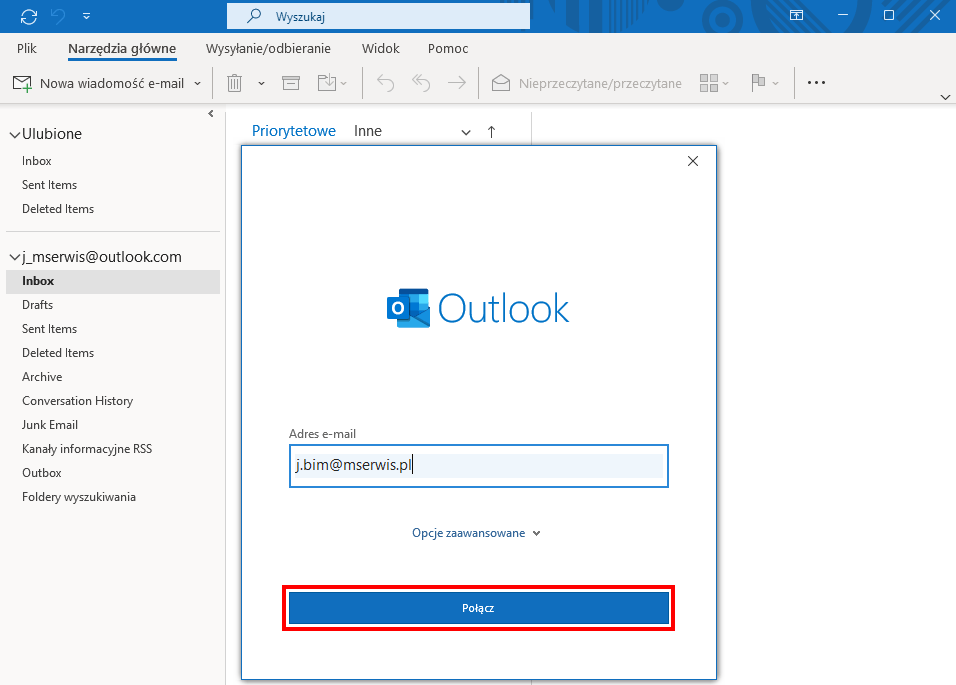This screenshot has height=685, width=956.
Task: Open Inbox under Ulubione
Action: tap(37, 161)
